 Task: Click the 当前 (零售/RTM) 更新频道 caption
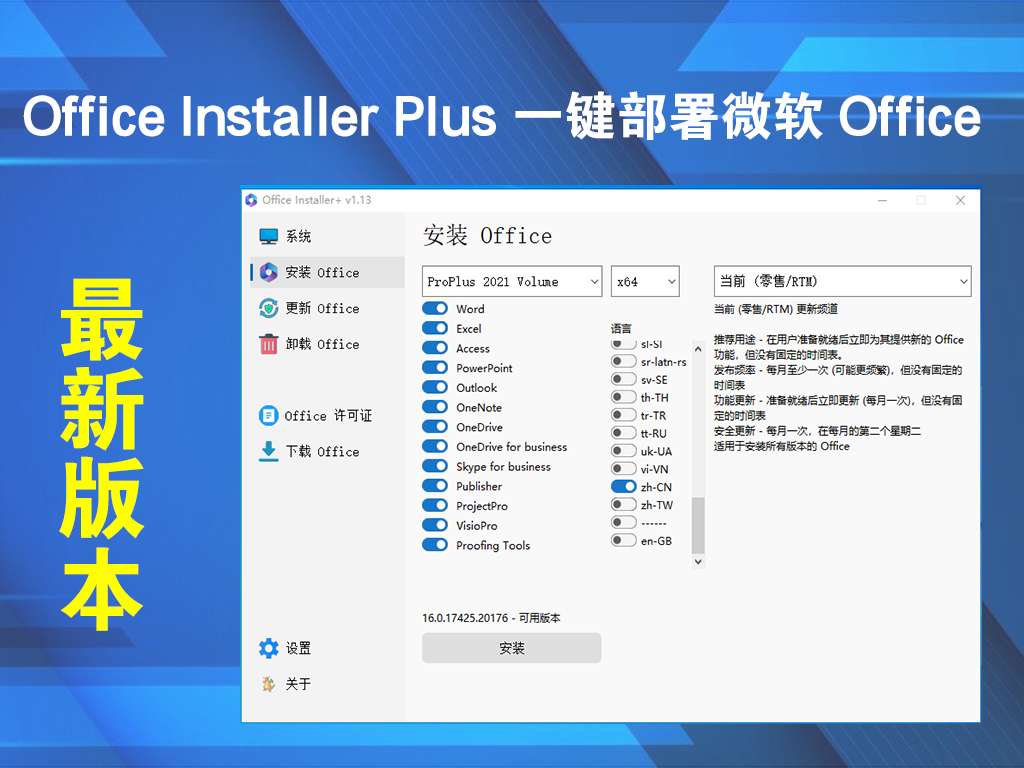pyautogui.click(x=776, y=309)
